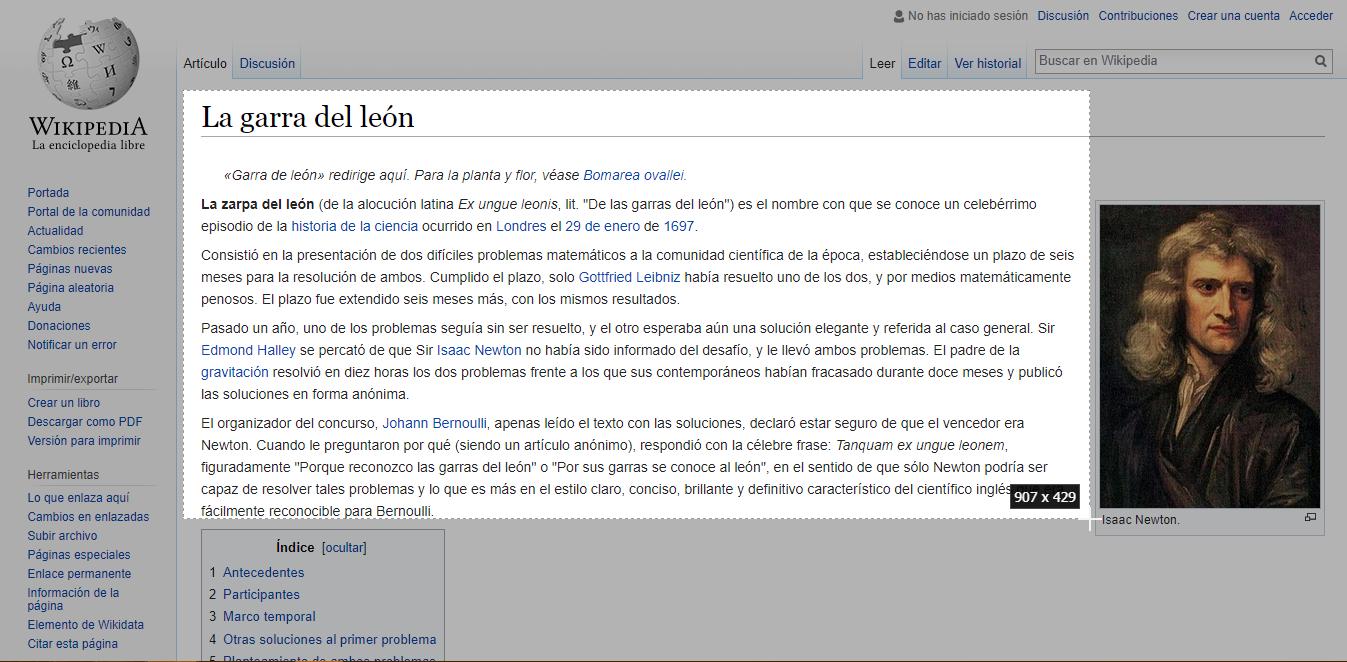Follow the Isaac Newton article link
The image size is (1347, 662).
click(479, 350)
